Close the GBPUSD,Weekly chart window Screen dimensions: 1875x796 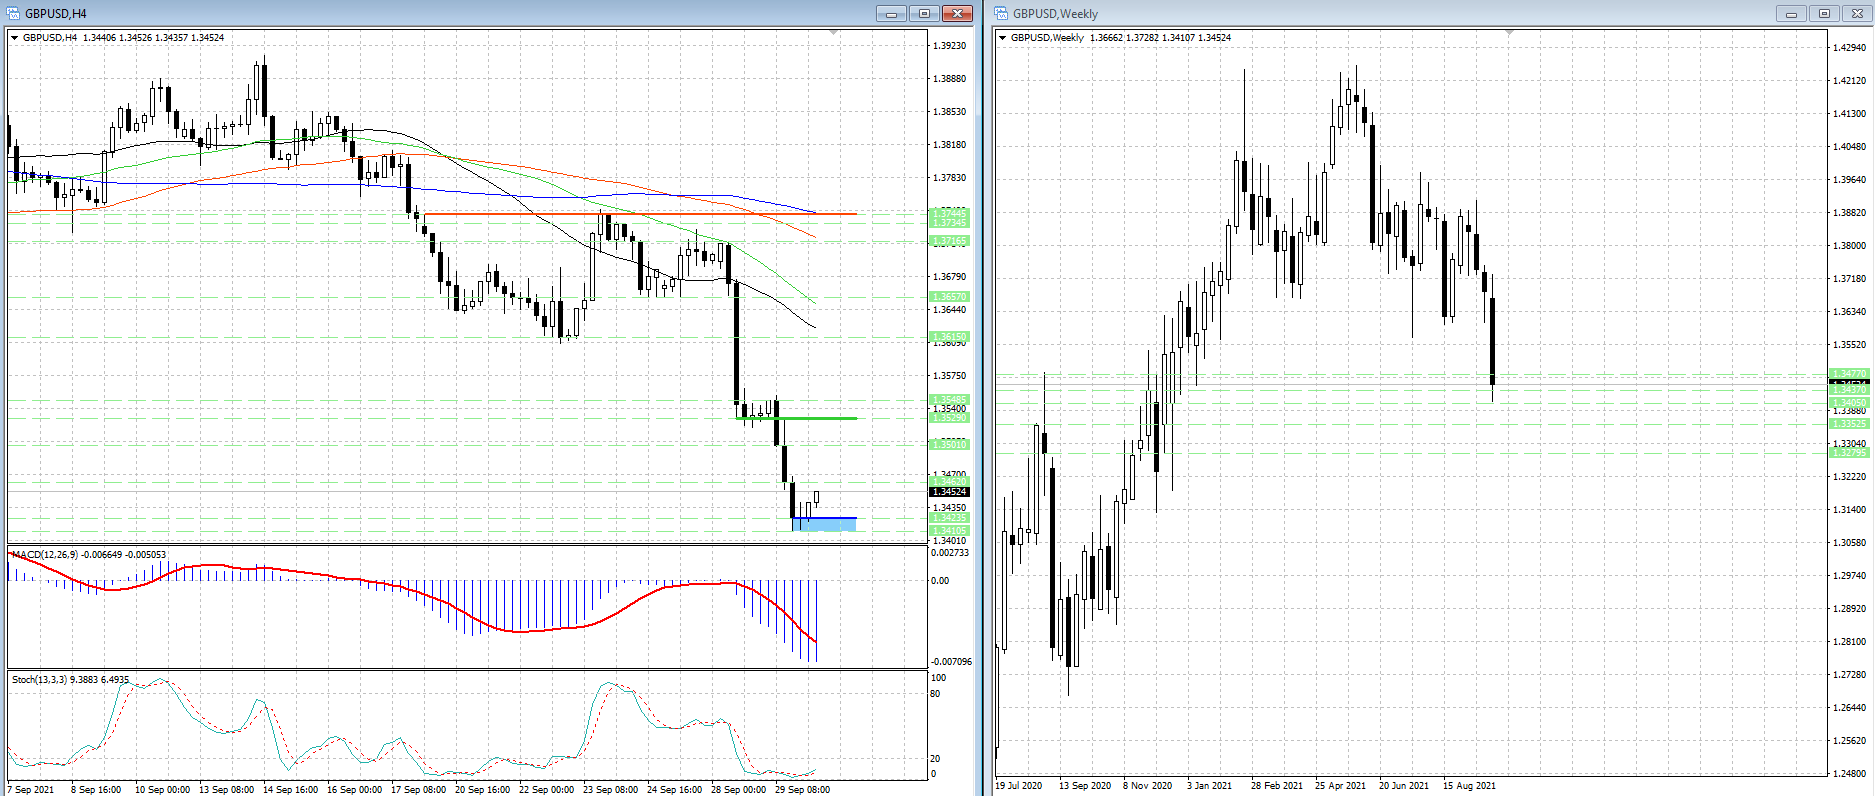click(1857, 13)
